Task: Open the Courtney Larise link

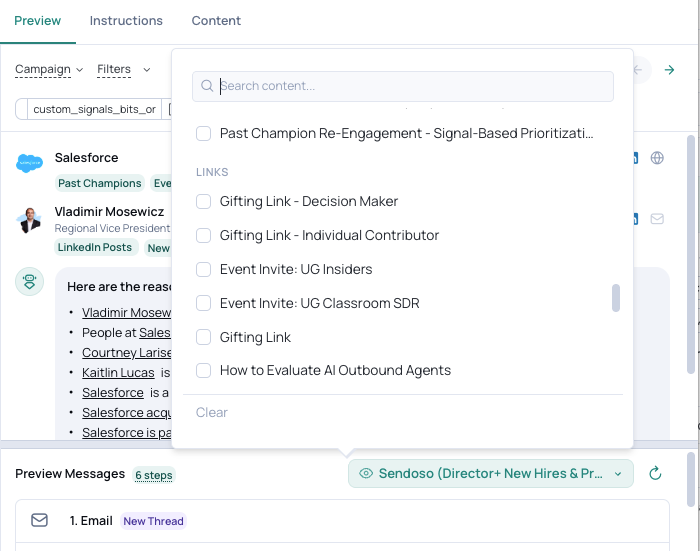Action: [x=126, y=352]
